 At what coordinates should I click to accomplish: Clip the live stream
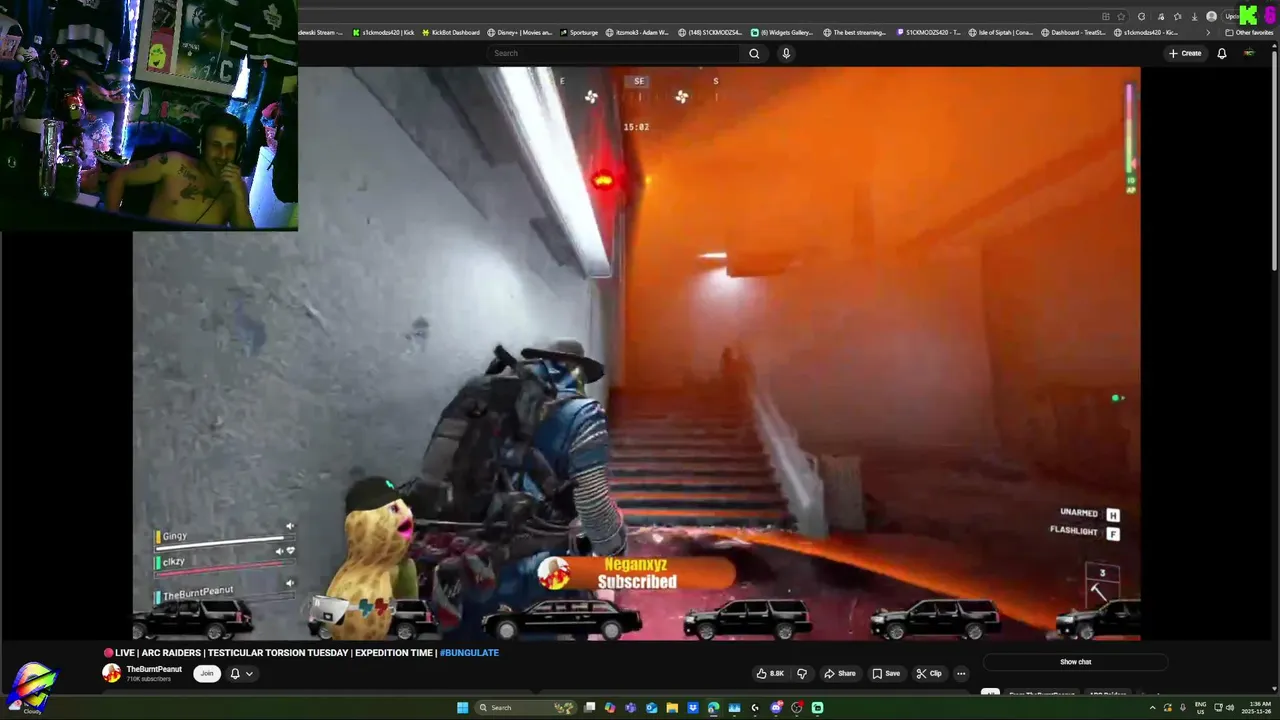(929, 673)
